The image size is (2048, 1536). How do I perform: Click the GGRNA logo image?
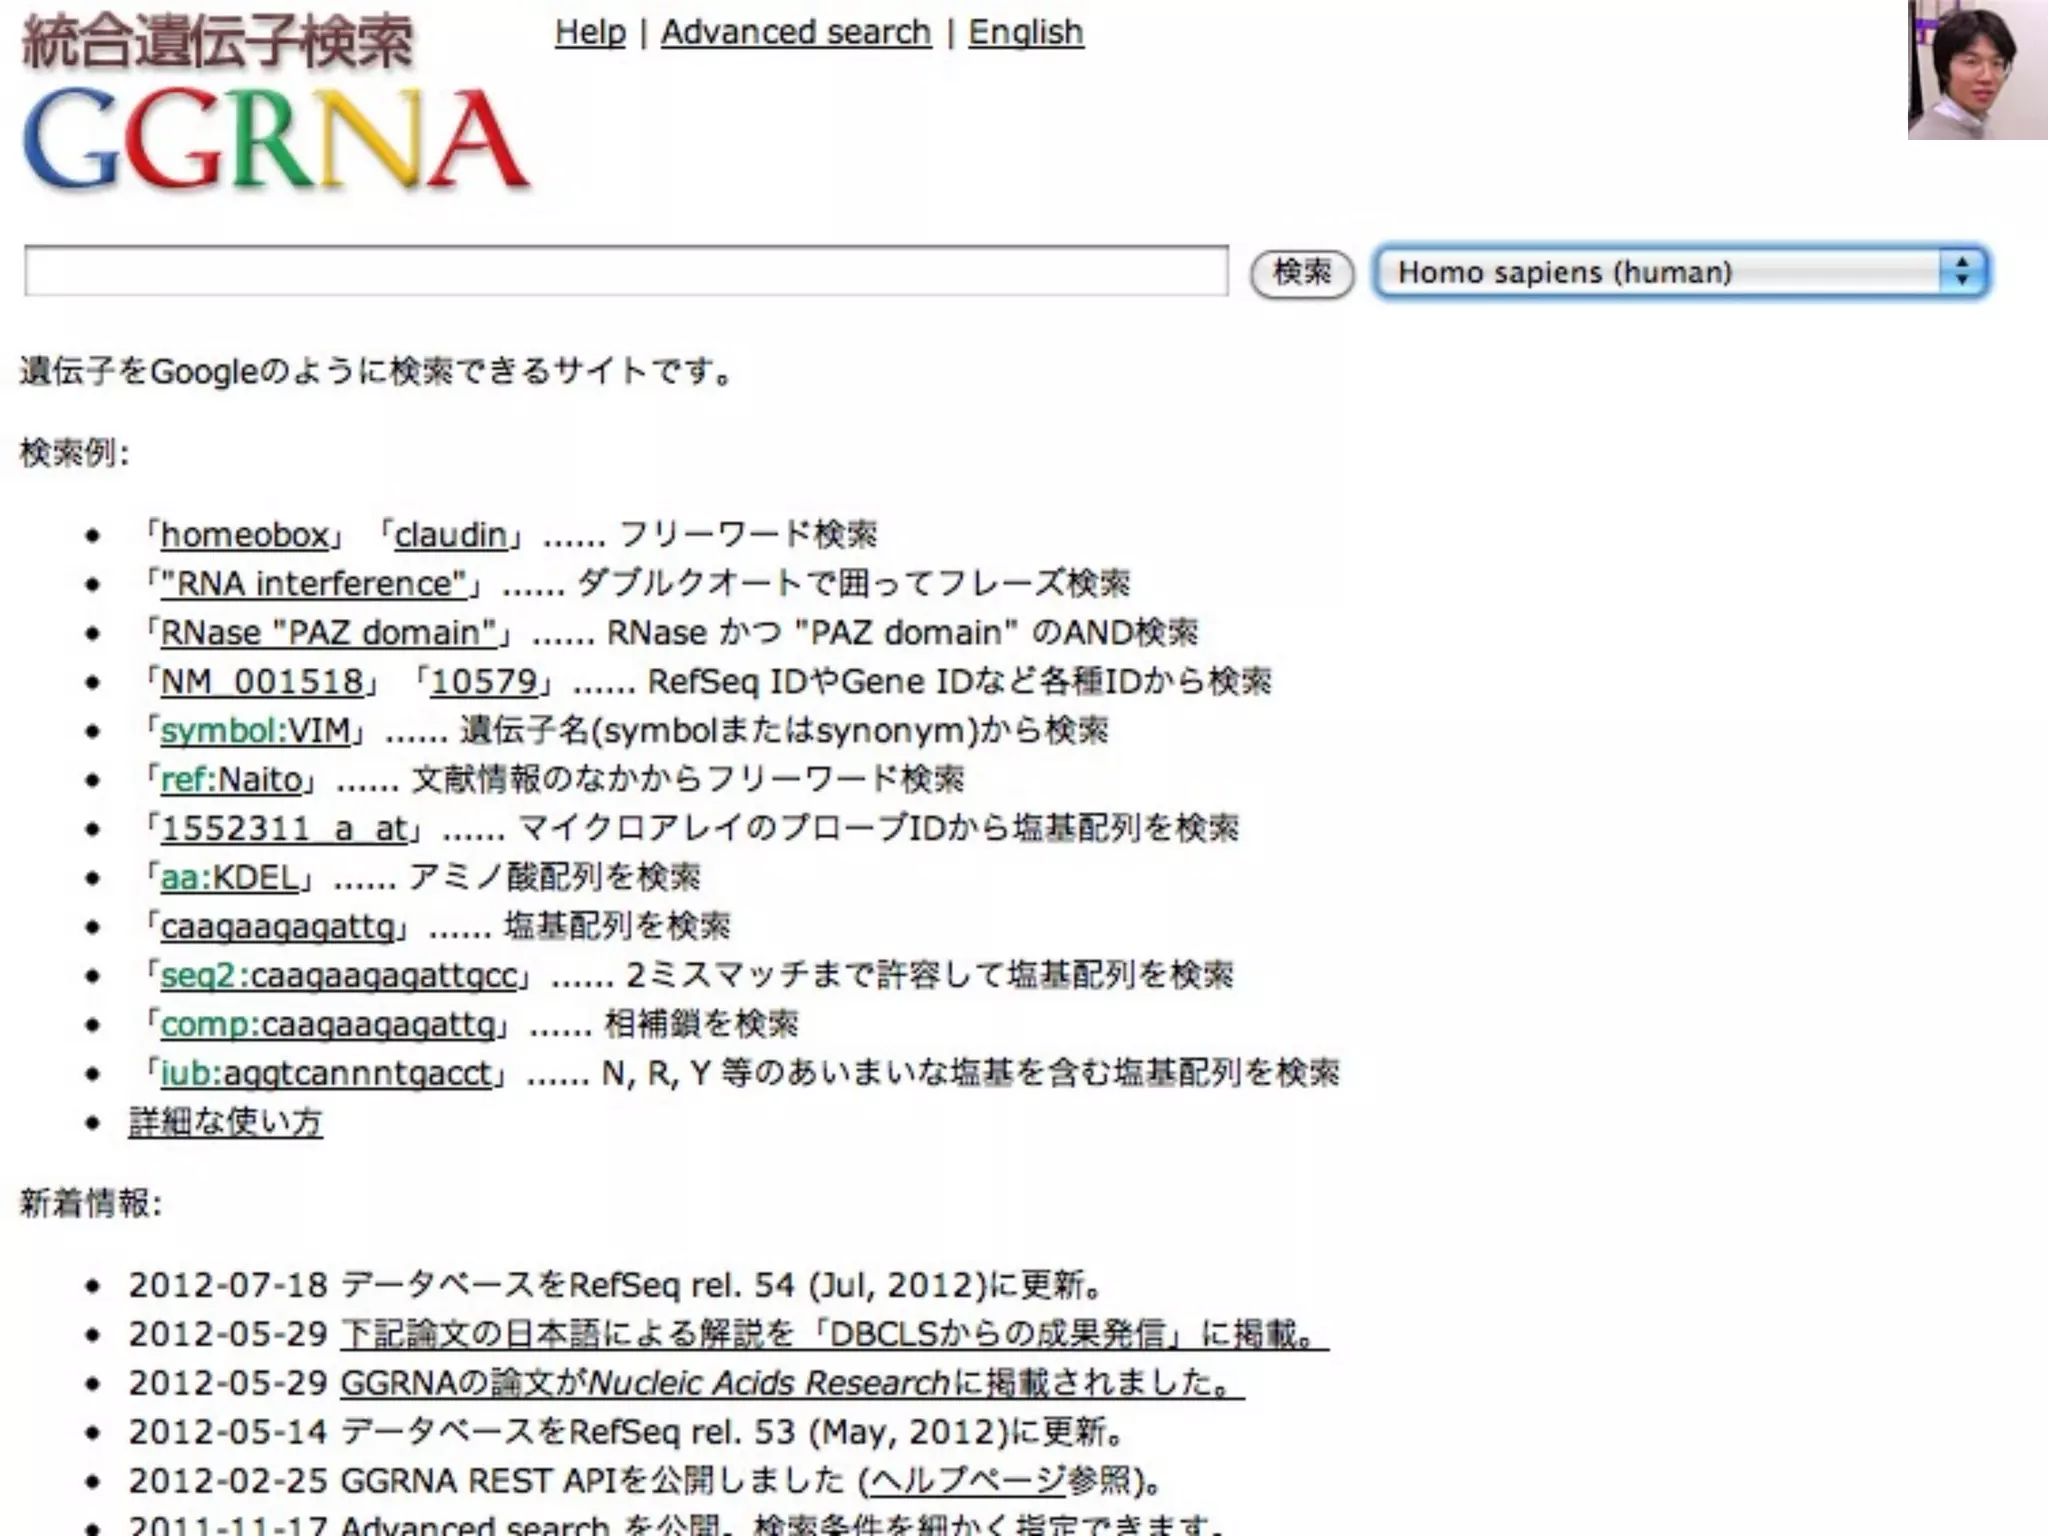point(275,138)
